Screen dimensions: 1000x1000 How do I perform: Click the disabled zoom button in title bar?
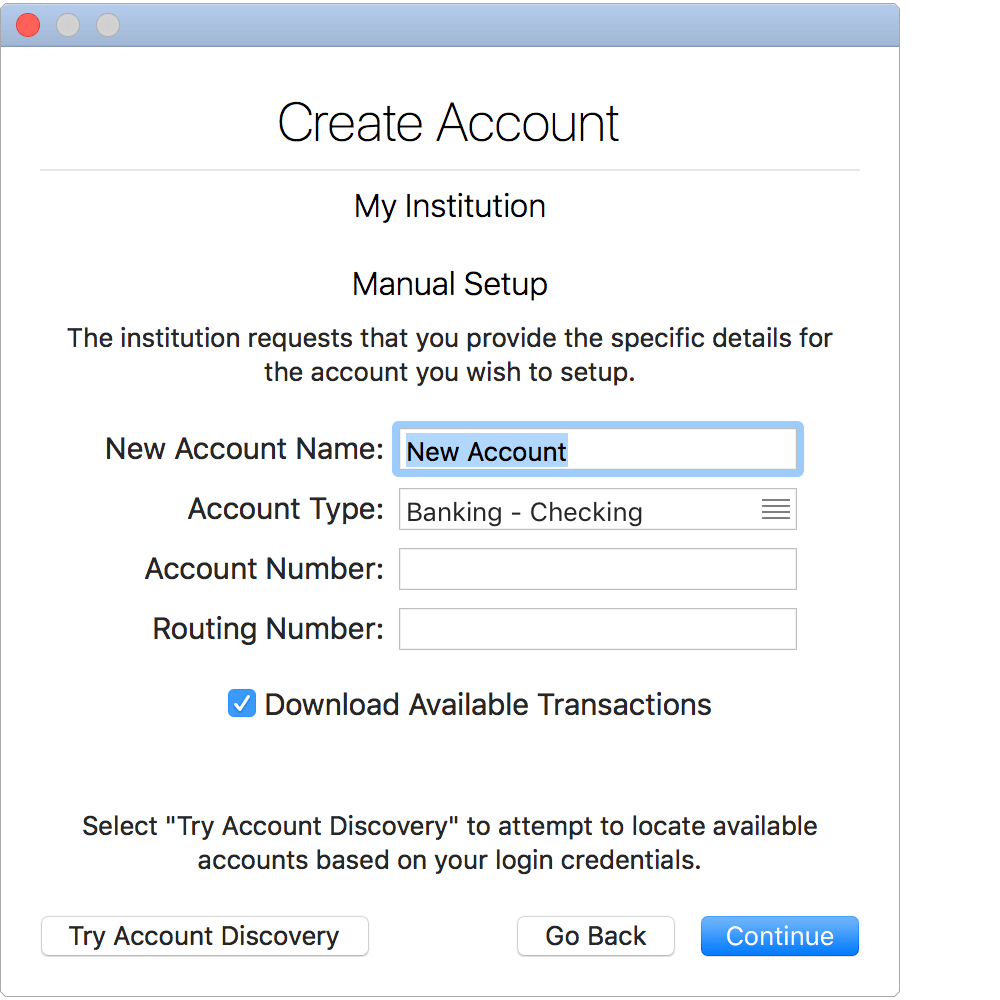point(107,25)
